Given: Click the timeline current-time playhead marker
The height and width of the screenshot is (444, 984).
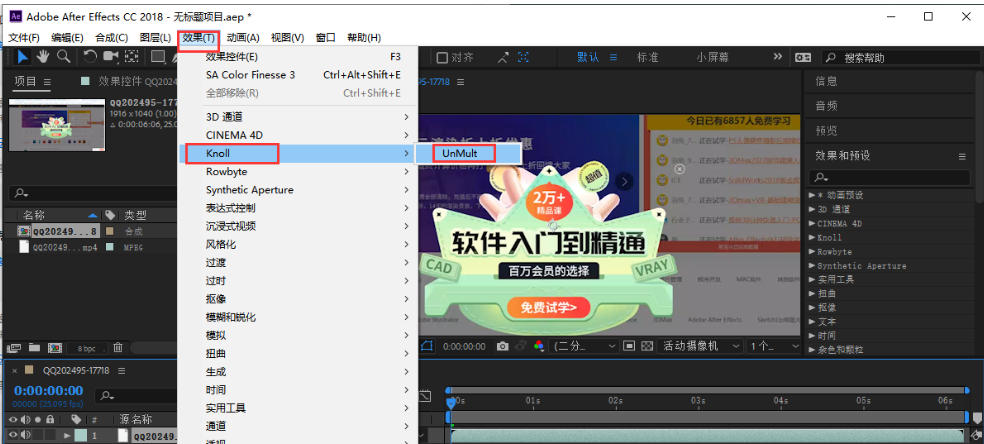Looking at the screenshot, I should point(450,401).
